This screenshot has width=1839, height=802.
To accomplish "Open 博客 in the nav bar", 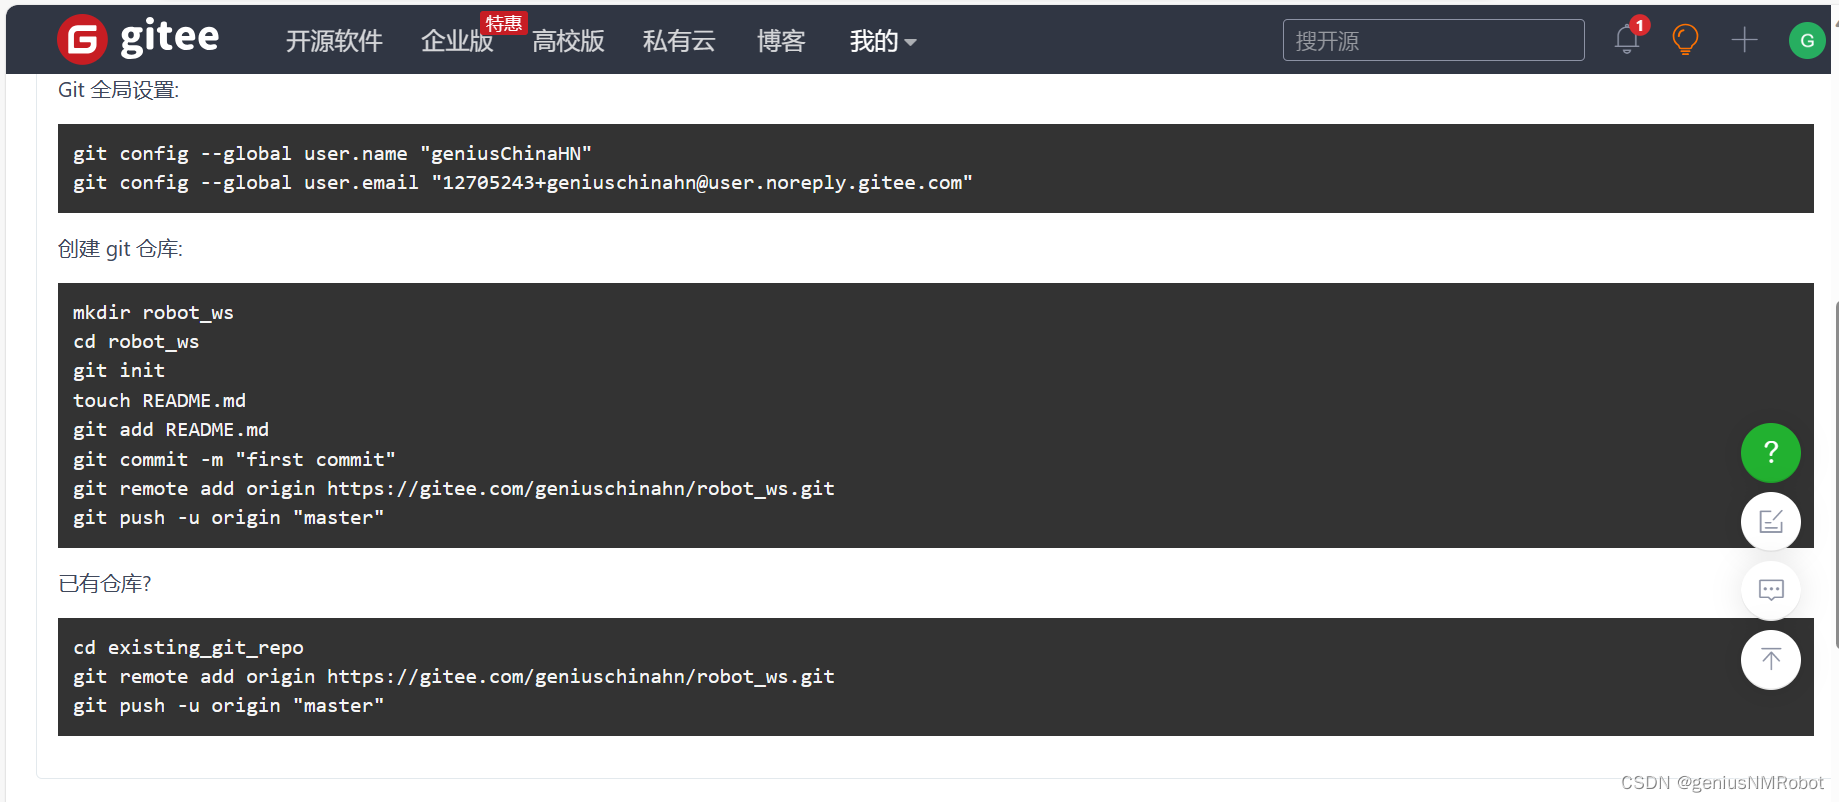I will pos(781,41).
